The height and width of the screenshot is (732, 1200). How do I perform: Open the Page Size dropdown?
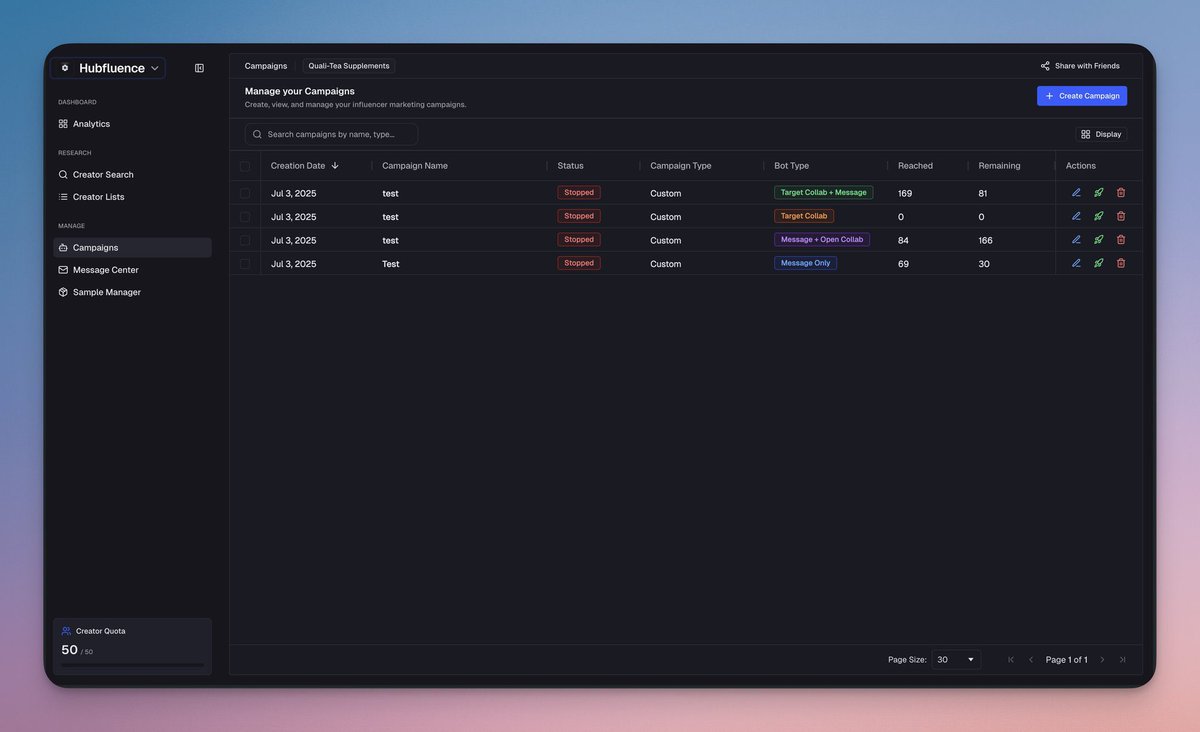956,660
